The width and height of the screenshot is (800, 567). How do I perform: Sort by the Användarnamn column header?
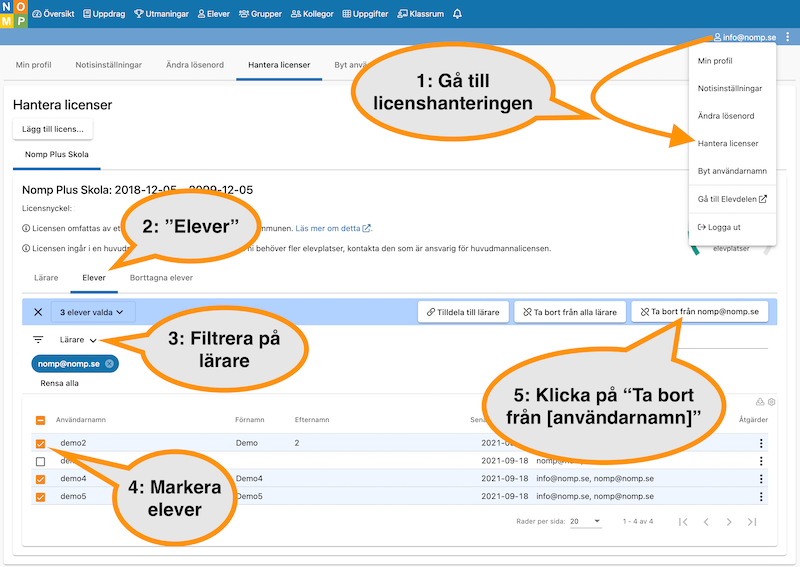[81, 420]
